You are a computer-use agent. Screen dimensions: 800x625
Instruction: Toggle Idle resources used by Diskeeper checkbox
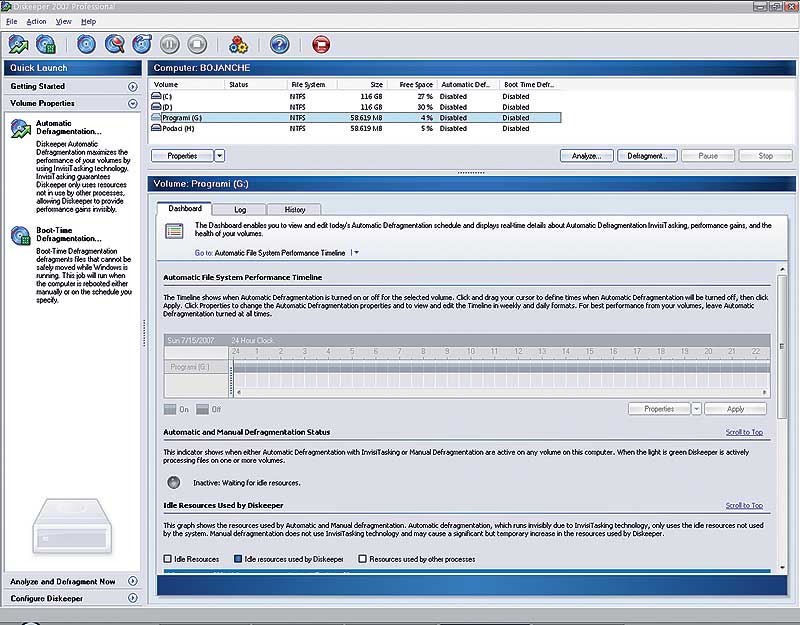[238, 559]
